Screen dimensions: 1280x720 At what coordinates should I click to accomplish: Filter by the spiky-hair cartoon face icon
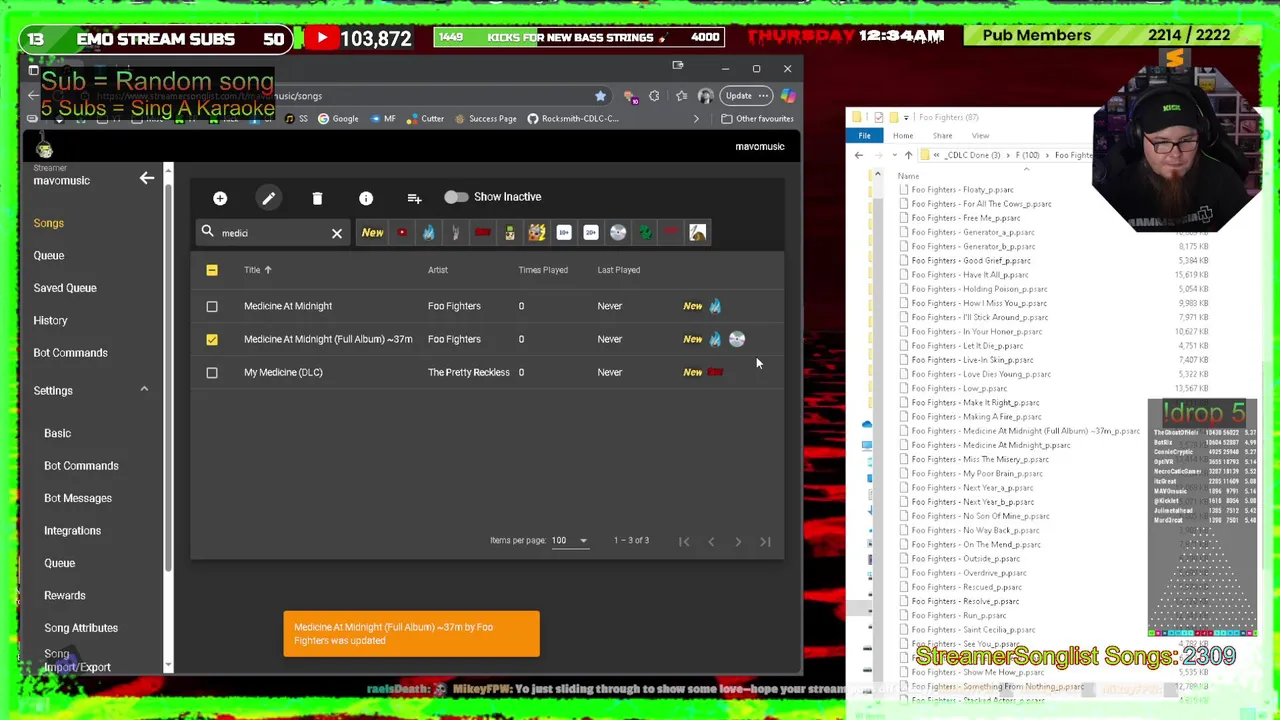pyautogui.click(x=537, y=233)
